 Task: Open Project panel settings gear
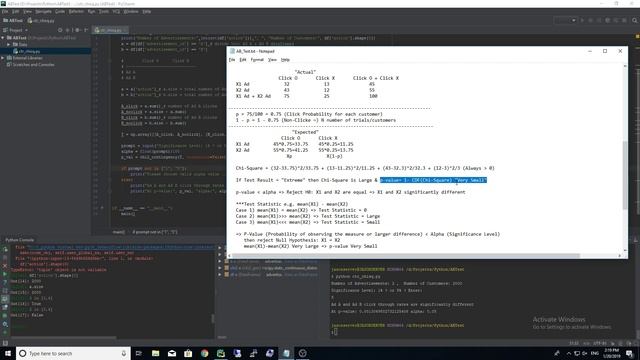(77, 30)
